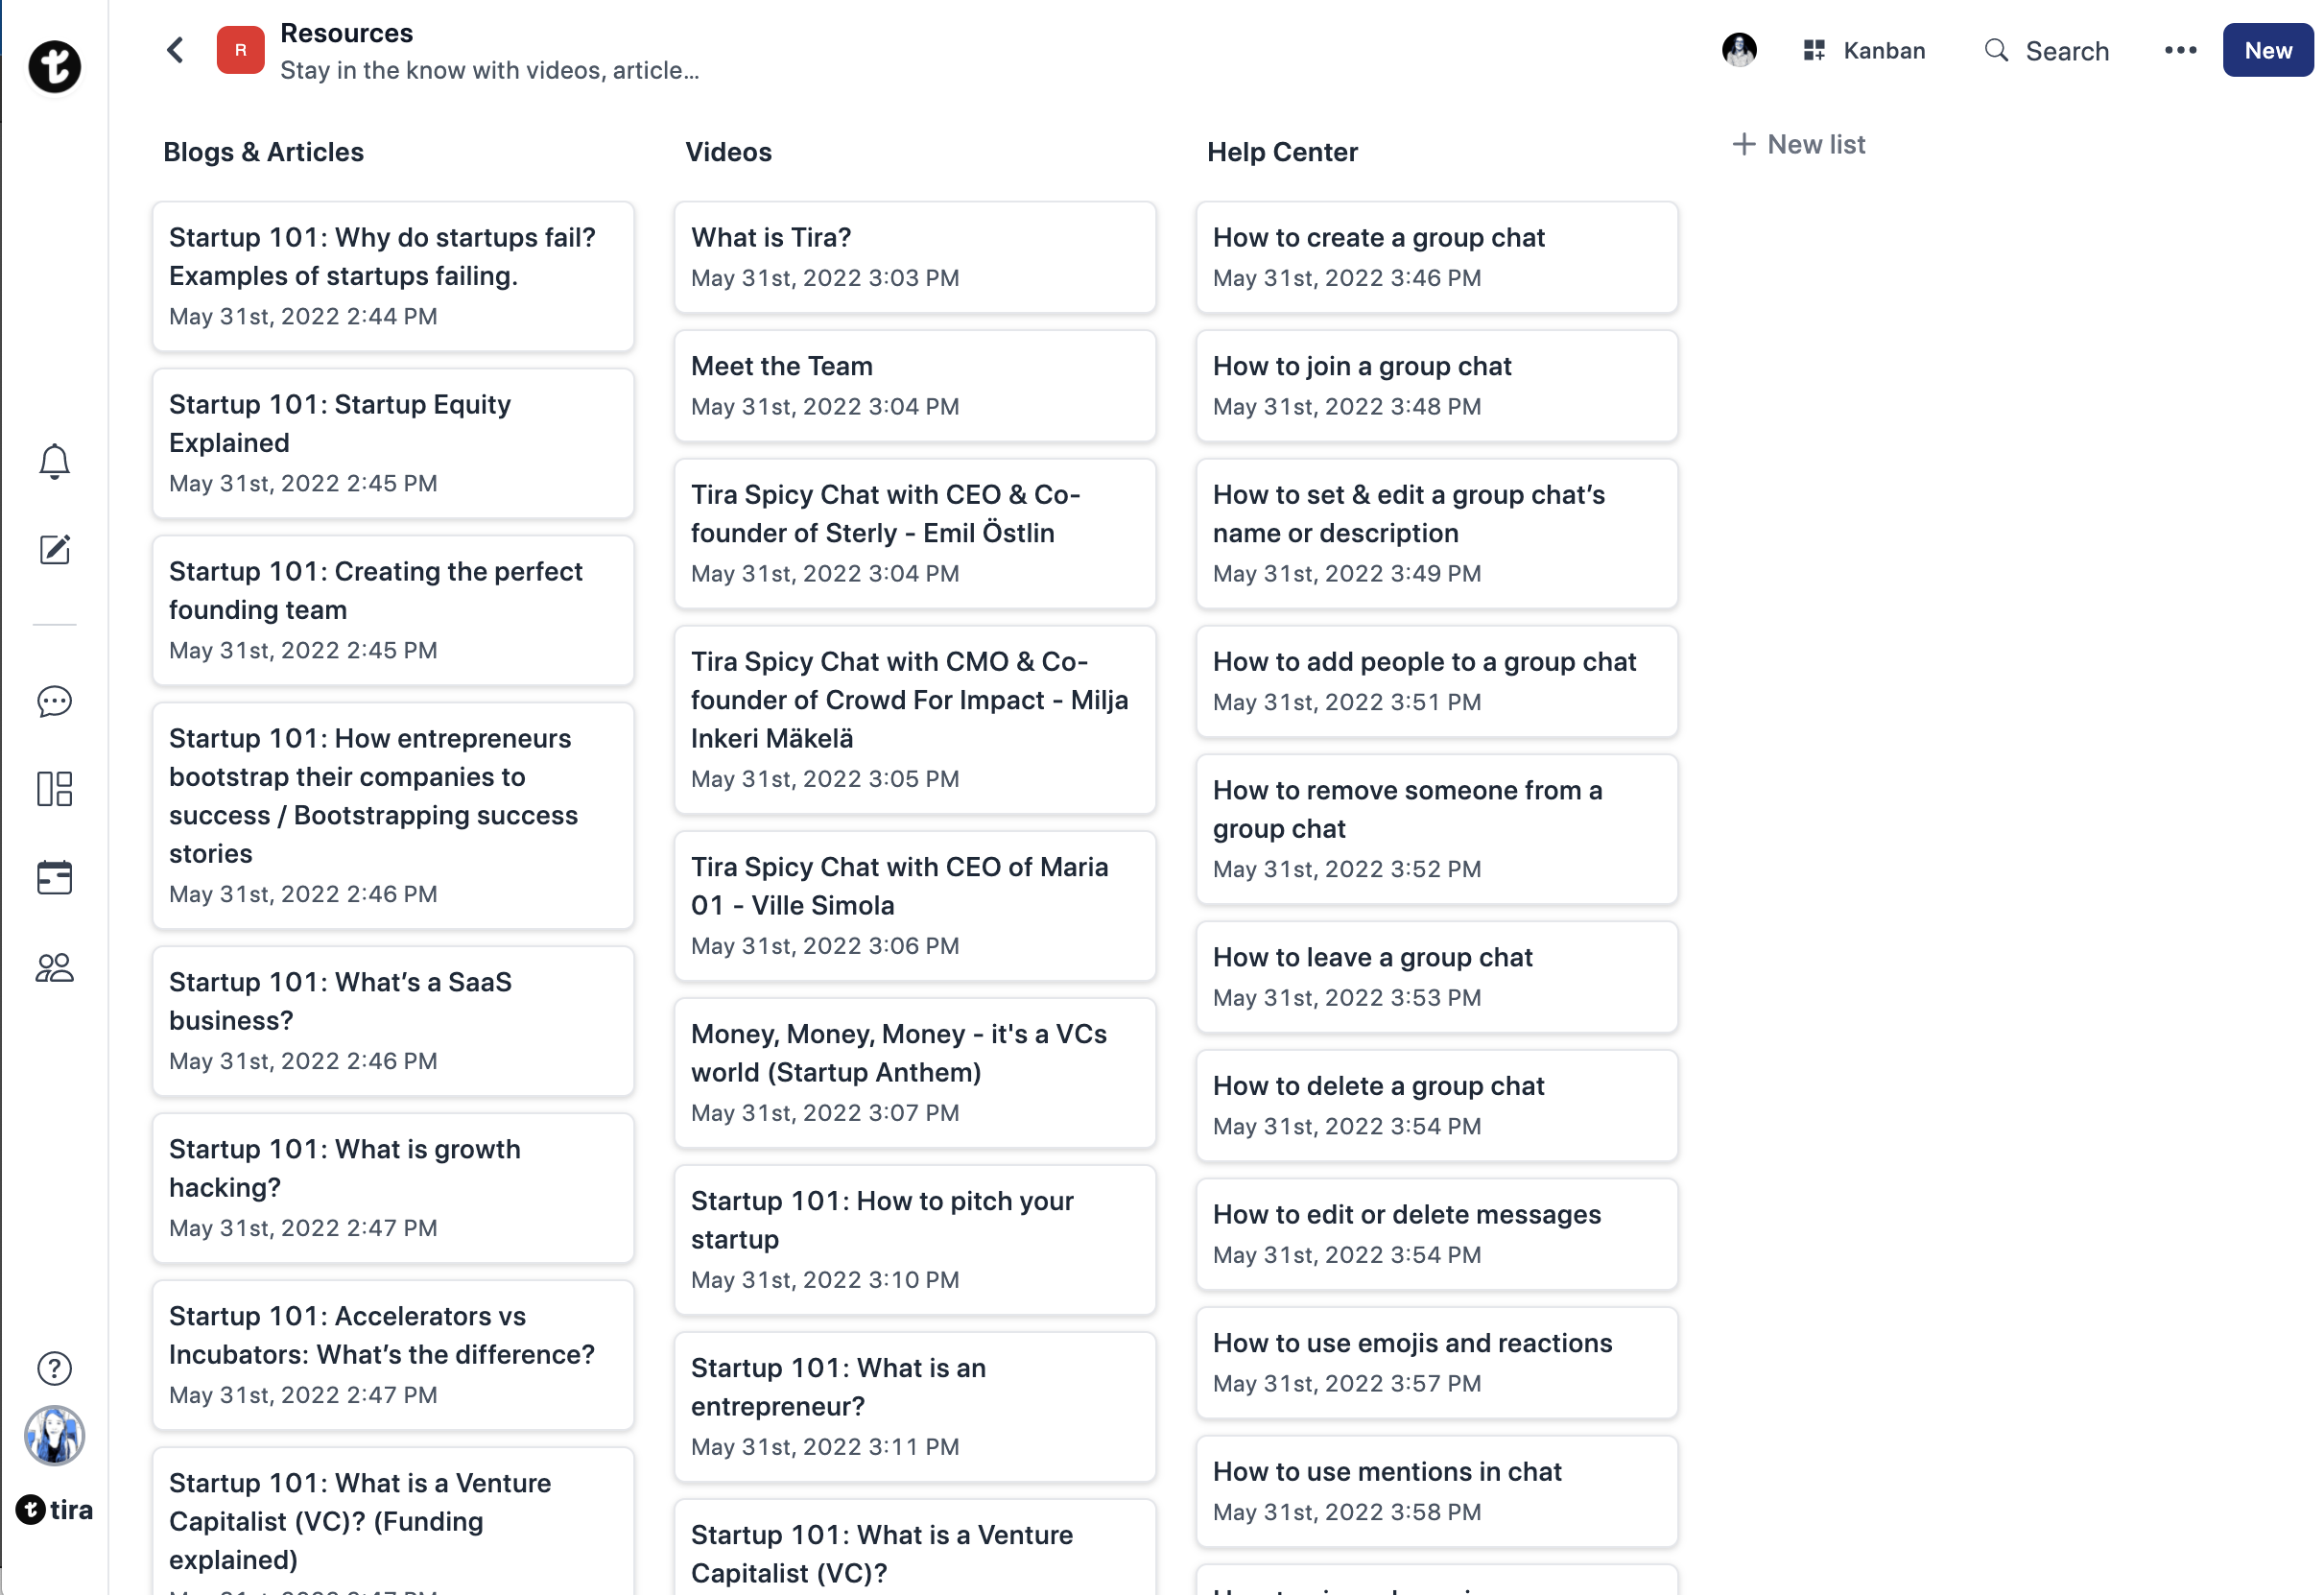Open the calendar icon in sidebar
This screenshot has width=2324, height=1595.
pos(54,877)
